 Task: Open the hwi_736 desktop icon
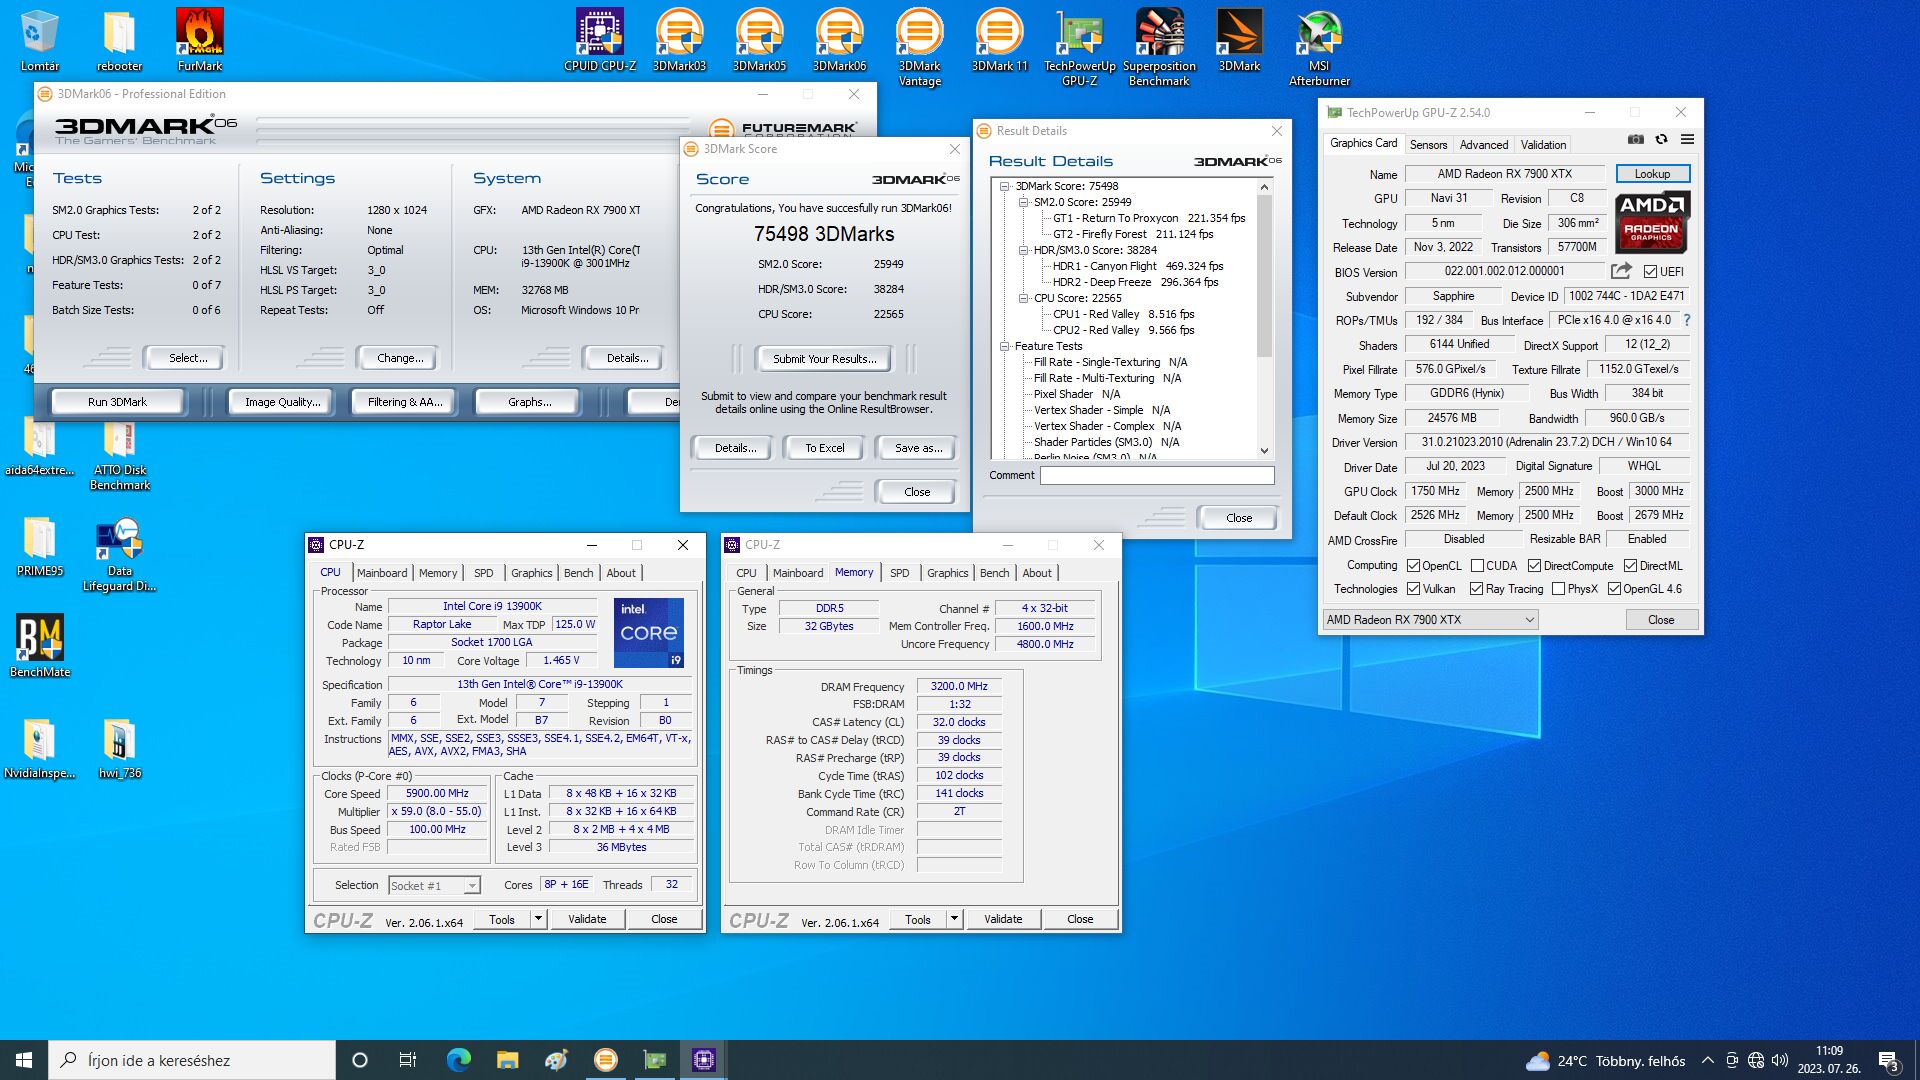(x=120, y=750)
